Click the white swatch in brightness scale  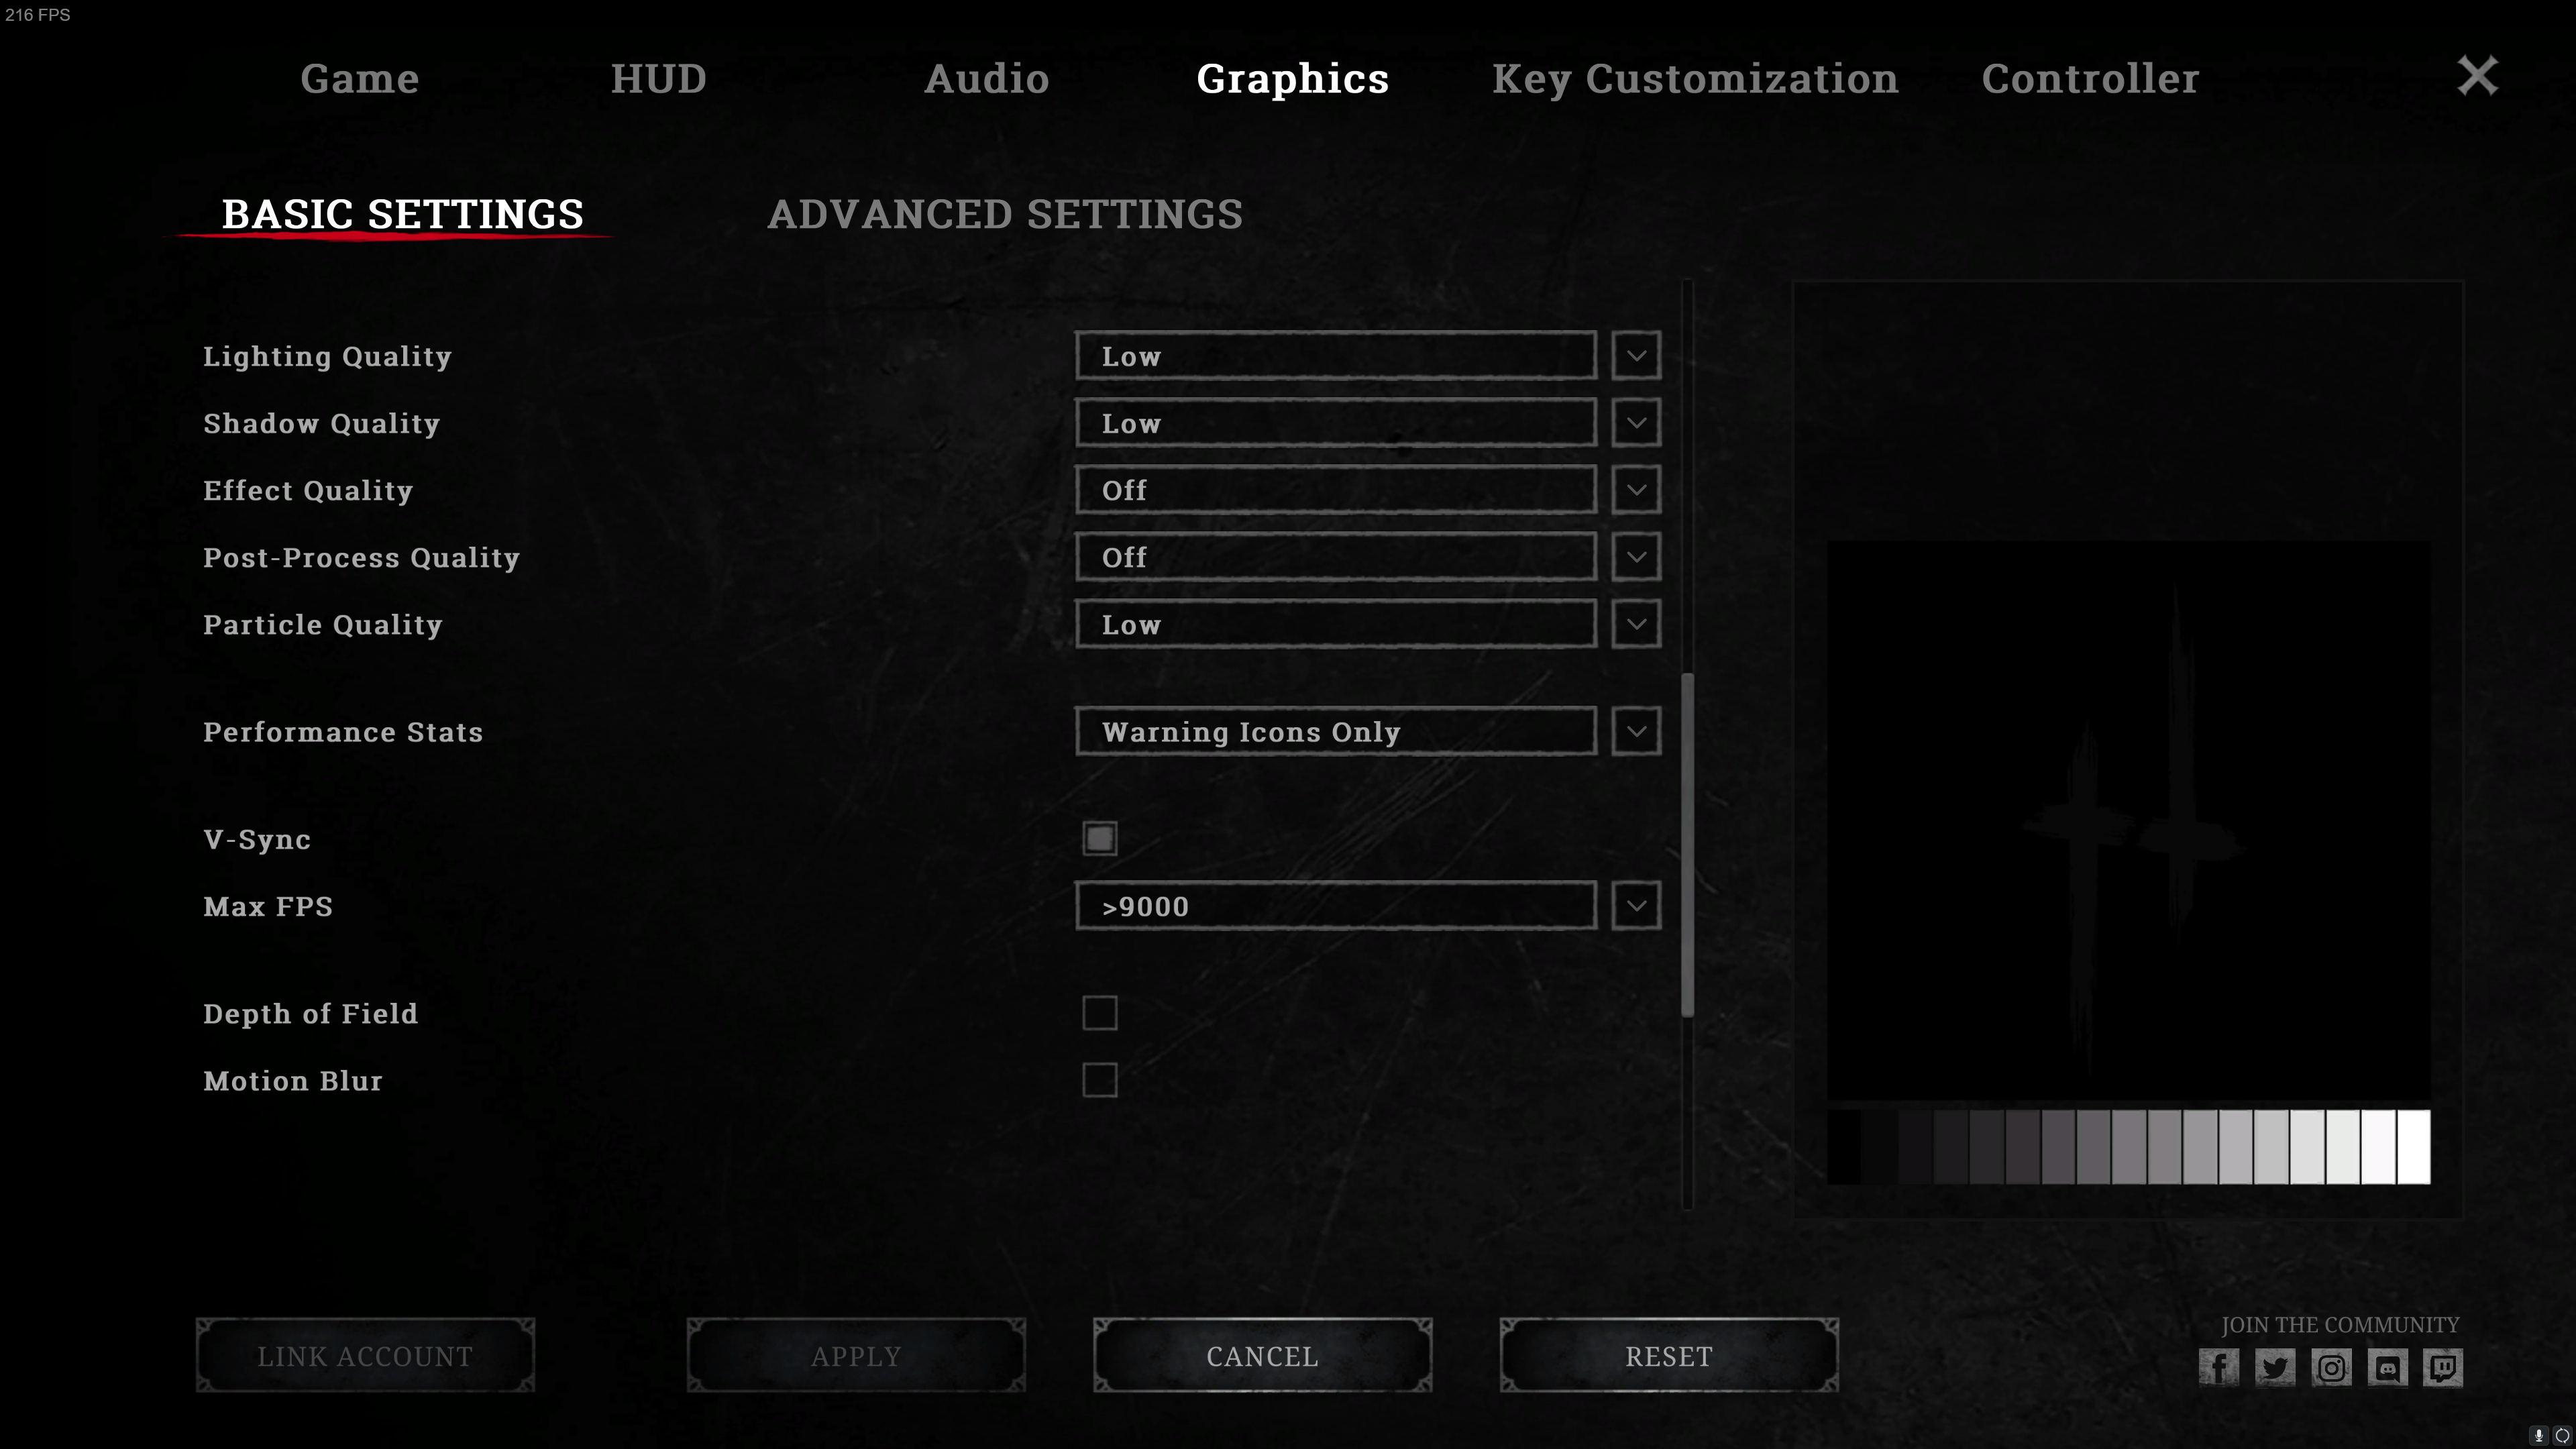2413,1147
